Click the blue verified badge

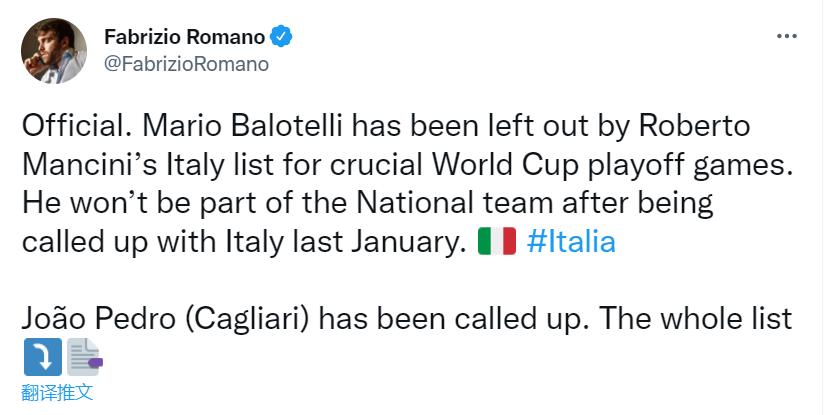pos(283,38)
